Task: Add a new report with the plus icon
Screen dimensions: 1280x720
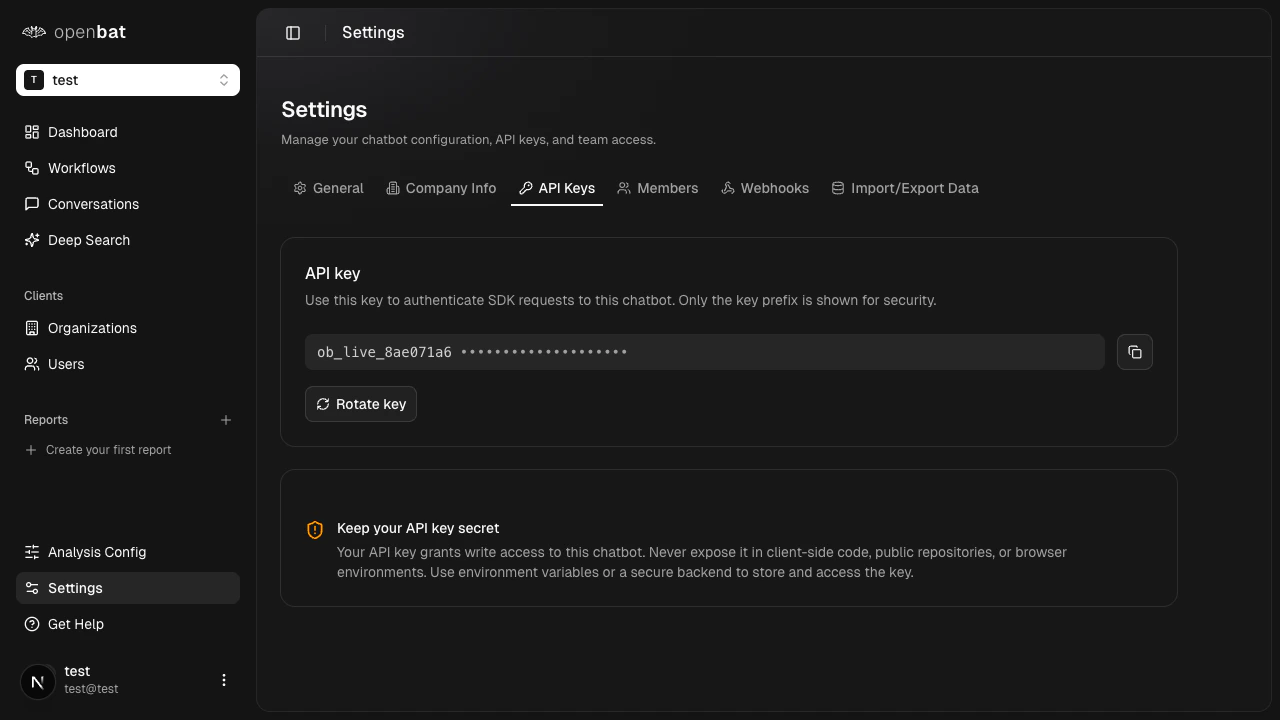Action: [226, 420]
